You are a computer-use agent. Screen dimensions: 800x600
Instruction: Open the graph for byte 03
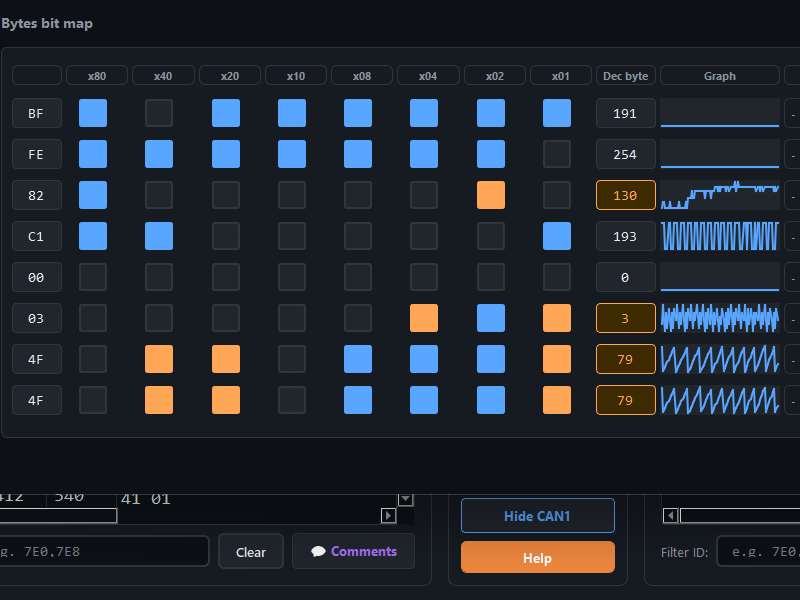[x=719, y=318]
